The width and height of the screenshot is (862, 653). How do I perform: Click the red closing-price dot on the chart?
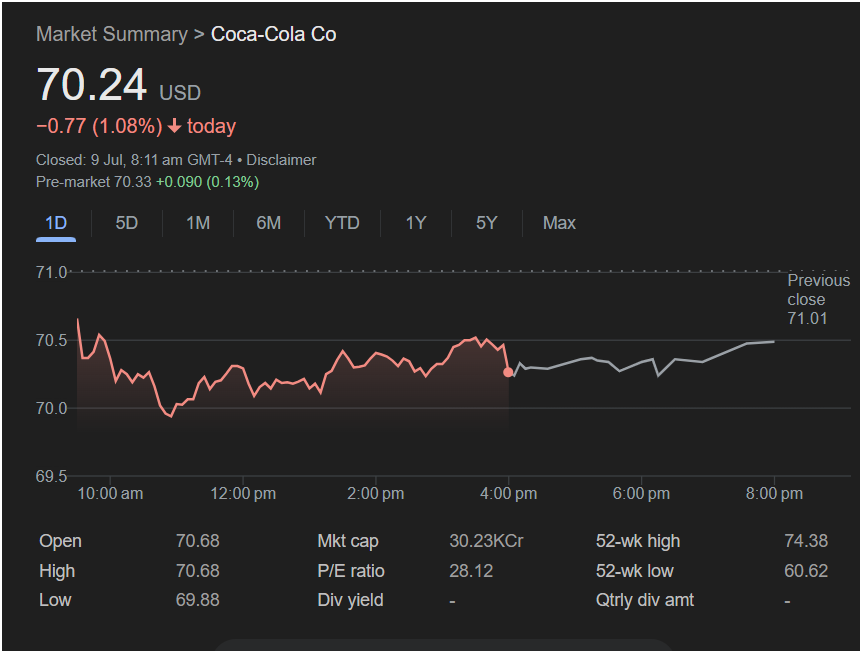click(x=508, y=372)
